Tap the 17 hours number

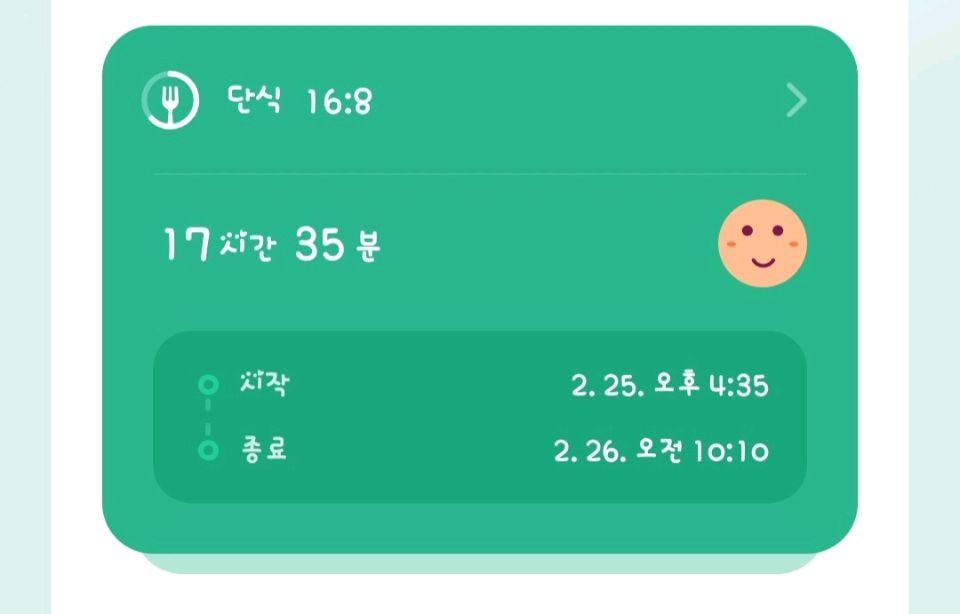(186, 245)
